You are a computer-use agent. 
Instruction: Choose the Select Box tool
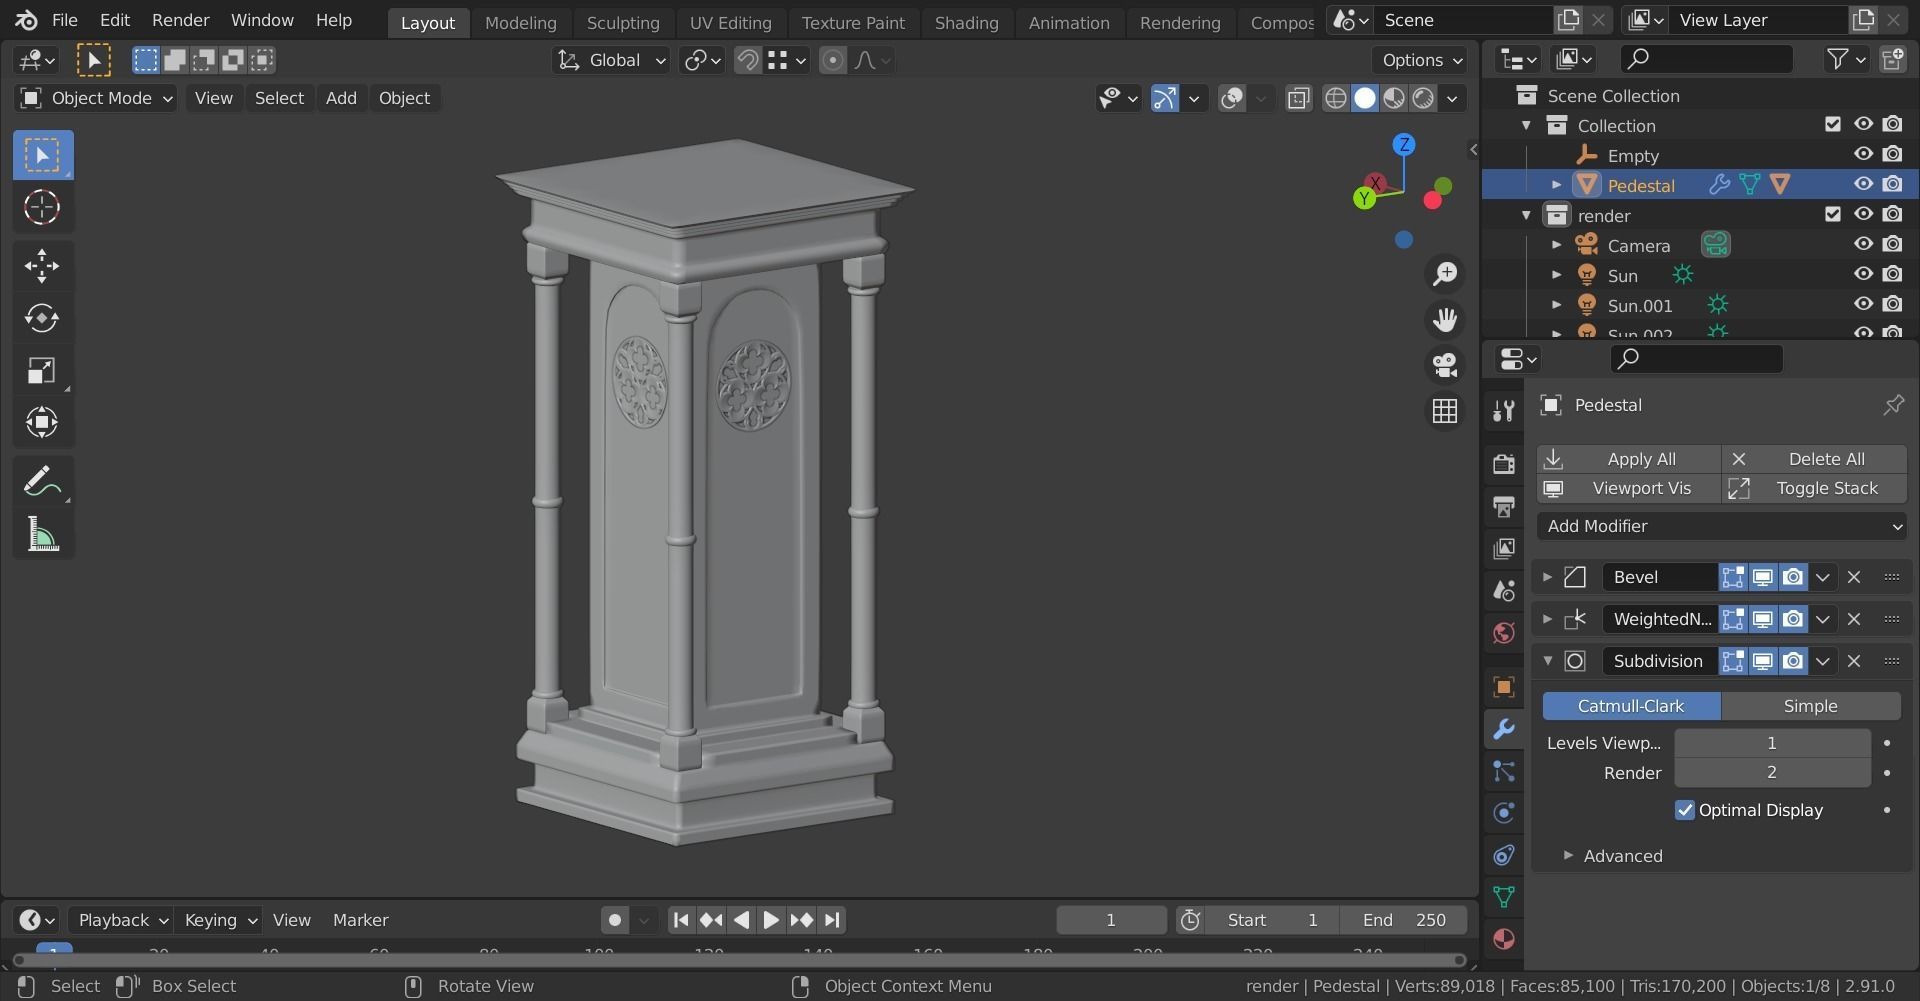(42, 155)
